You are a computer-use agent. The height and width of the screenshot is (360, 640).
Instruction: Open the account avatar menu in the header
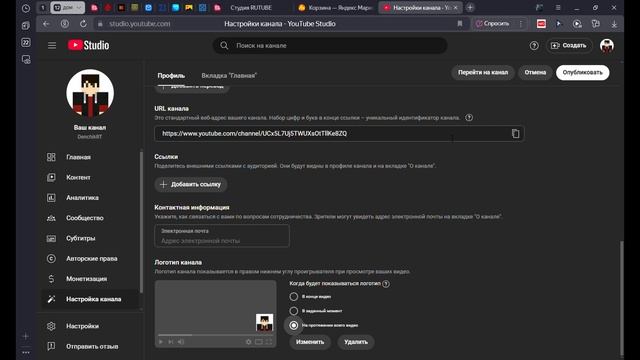coord(607,46)
